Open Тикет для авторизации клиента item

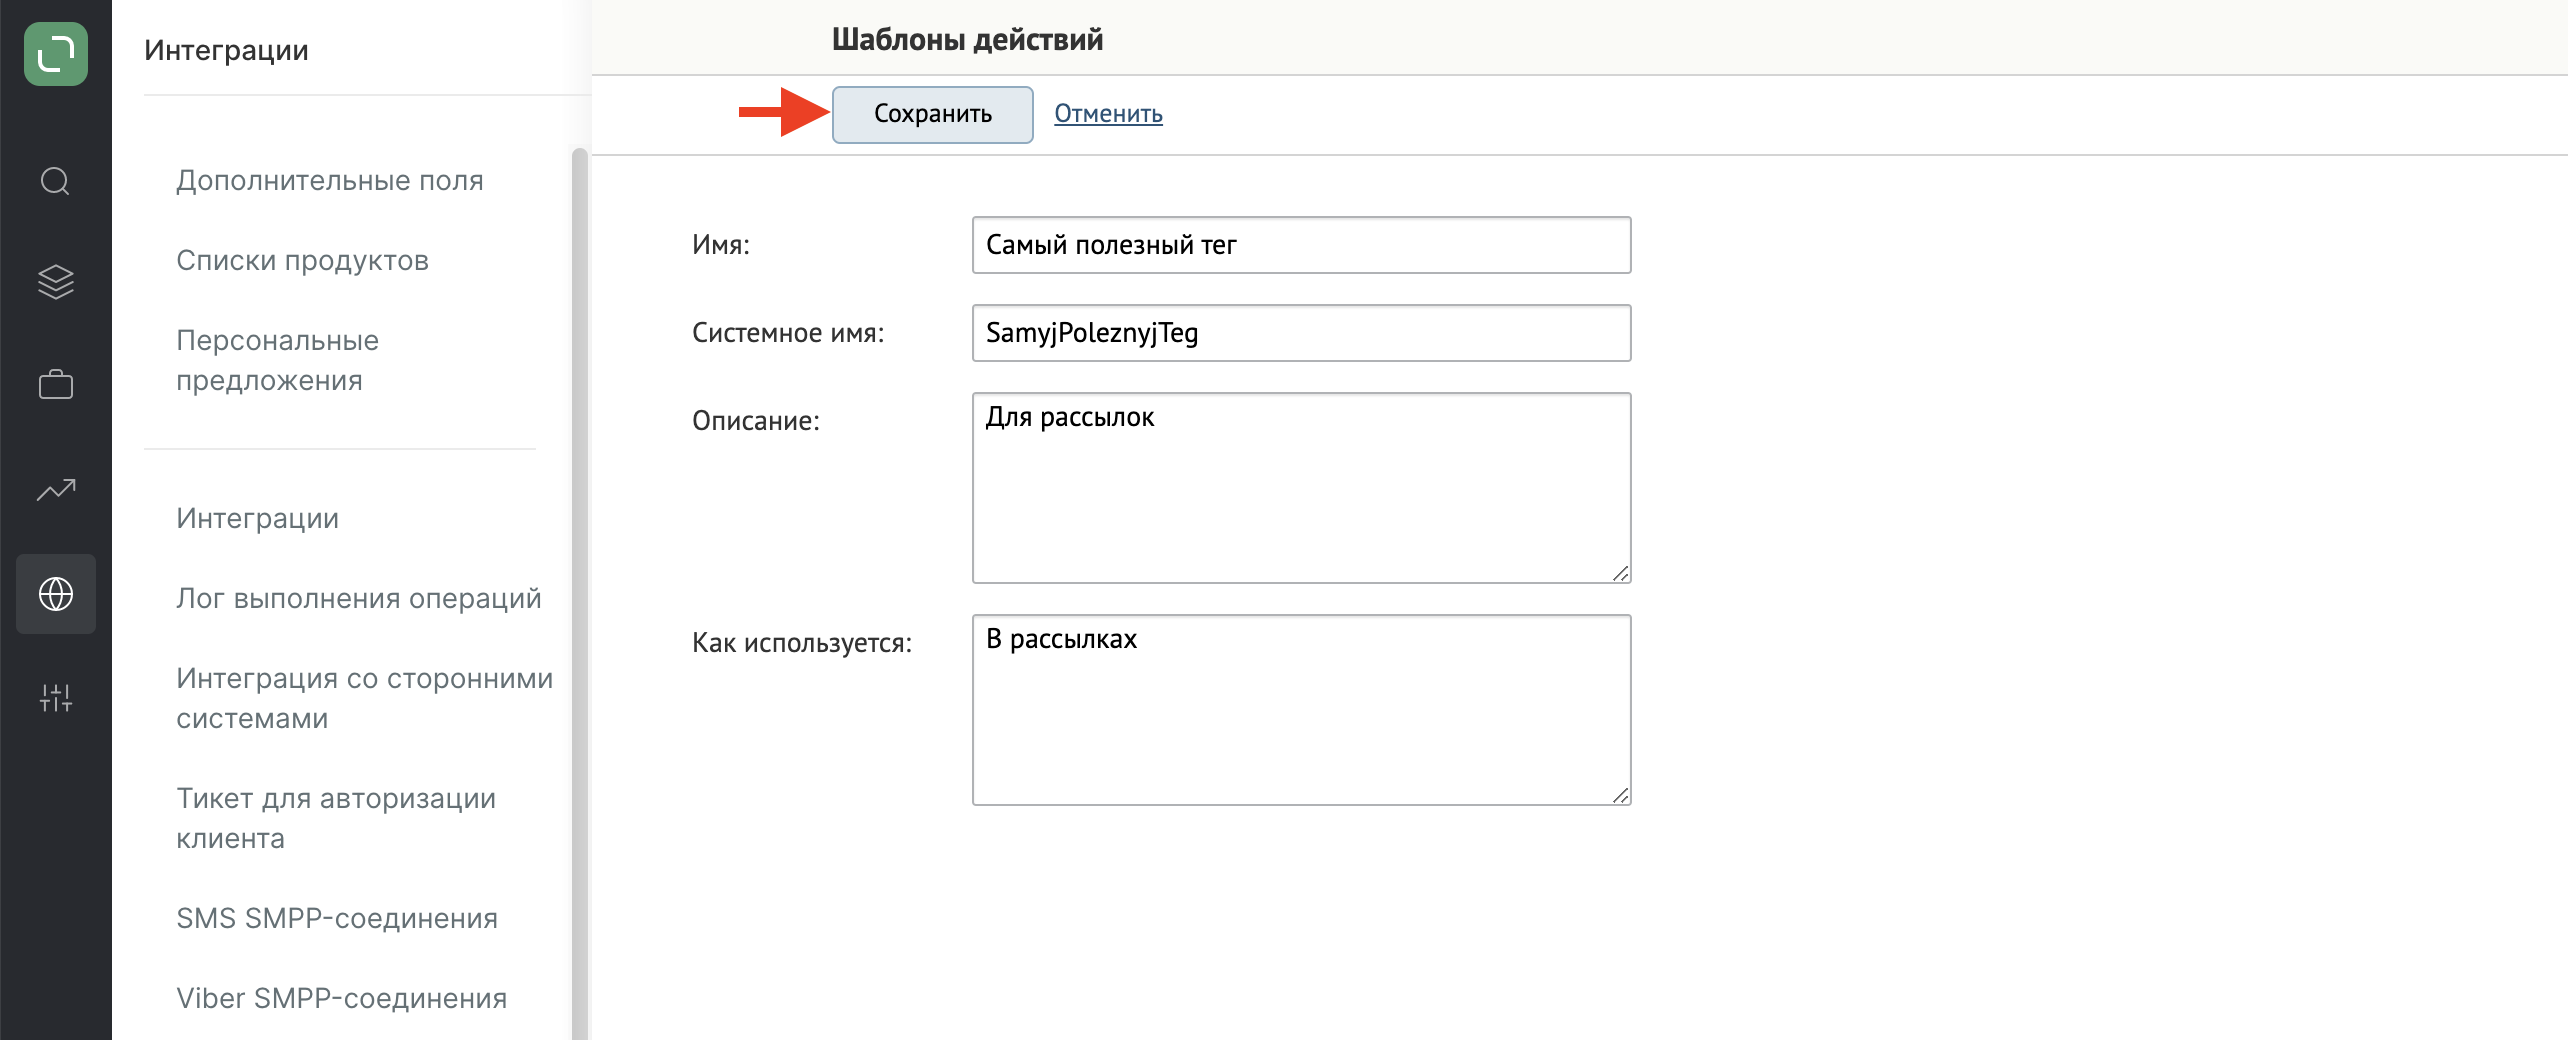pos(336,818)
